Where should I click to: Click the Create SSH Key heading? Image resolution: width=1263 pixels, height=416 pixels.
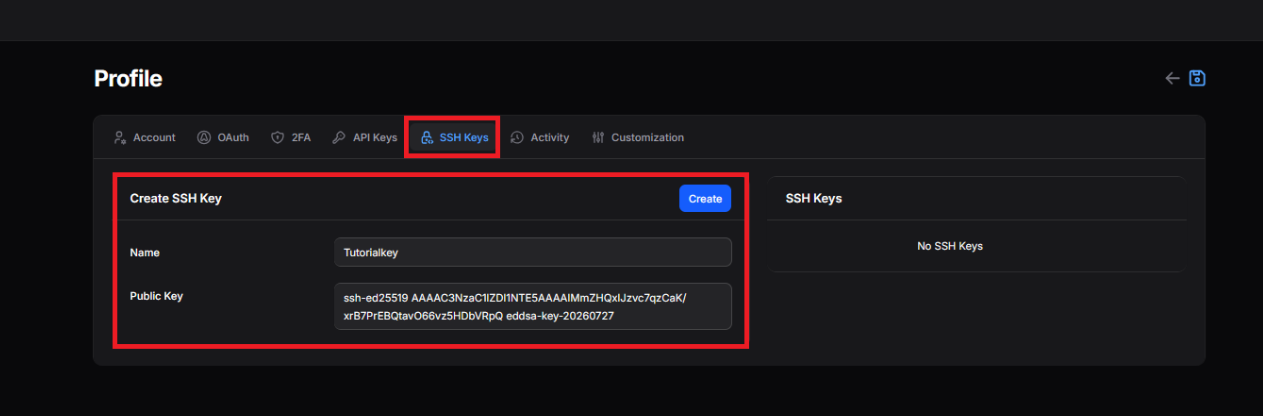click(x=176, y=199)
